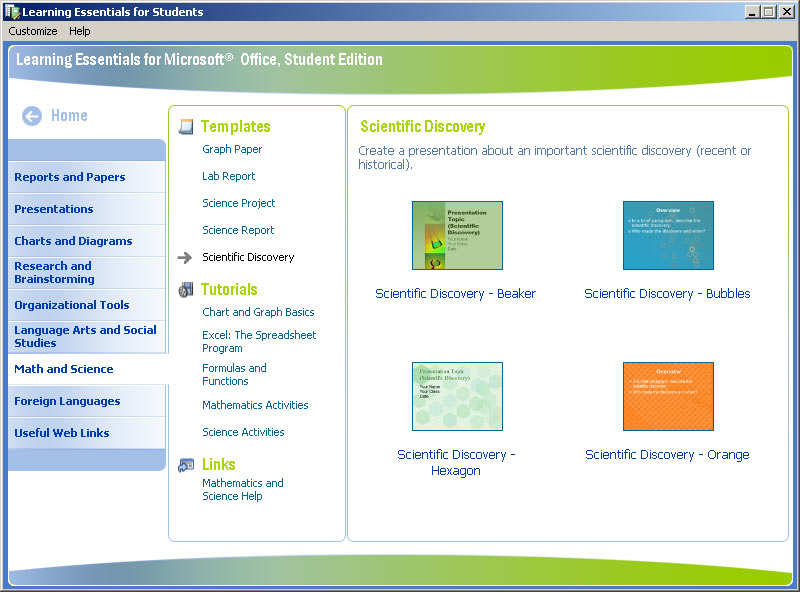
Task: Open Chart and Graph Basics tutorial
Action: click(x=258, y=312)
